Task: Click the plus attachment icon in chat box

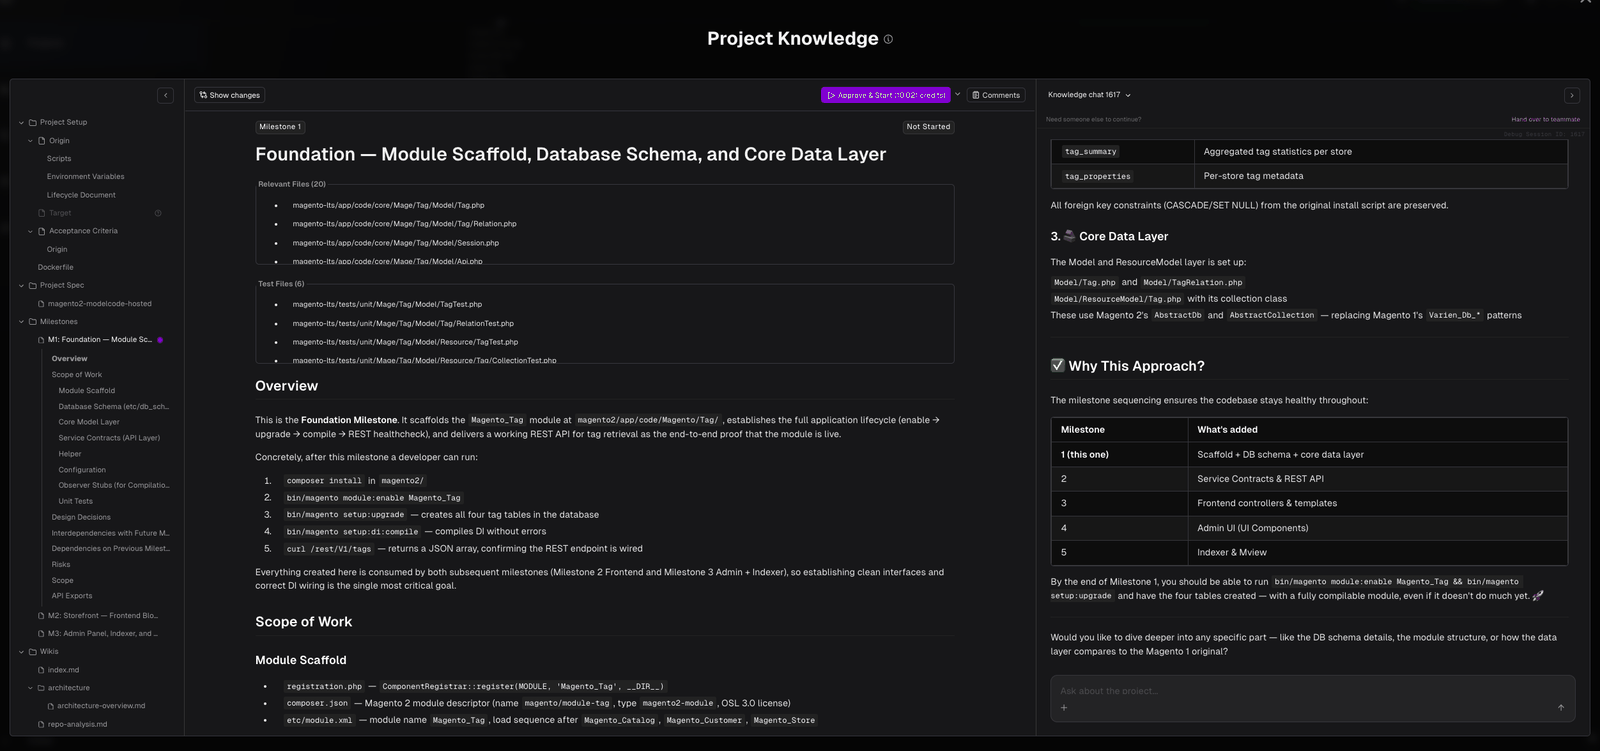Action: coord(1064,708)
